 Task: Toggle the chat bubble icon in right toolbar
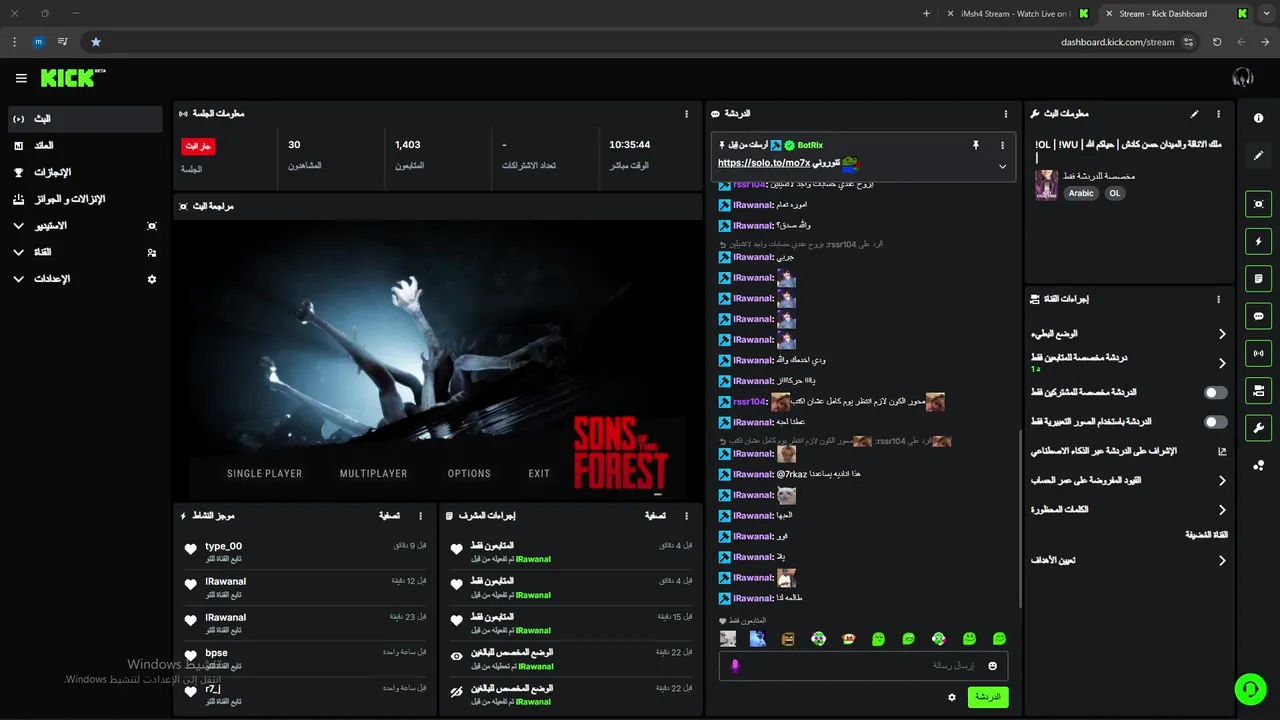1259,316
